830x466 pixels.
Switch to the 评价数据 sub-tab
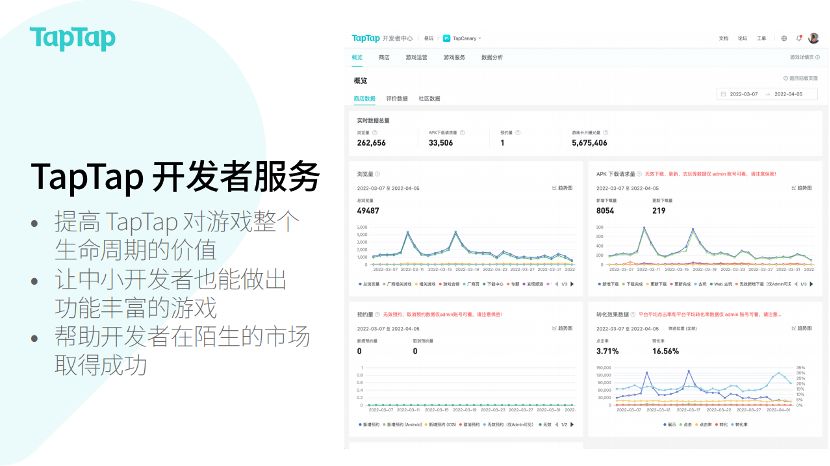point(397,98)
